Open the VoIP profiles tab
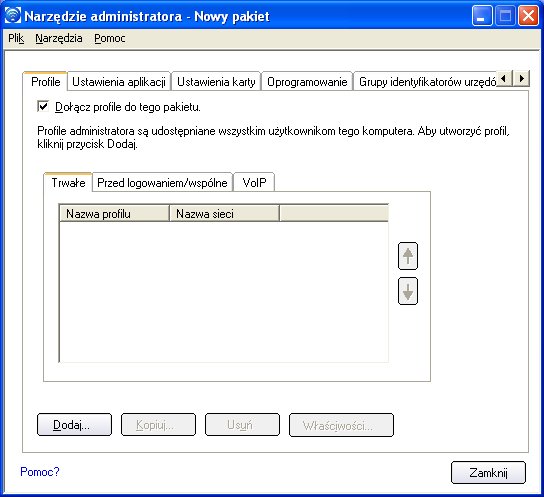 click(x=254, y=182)
